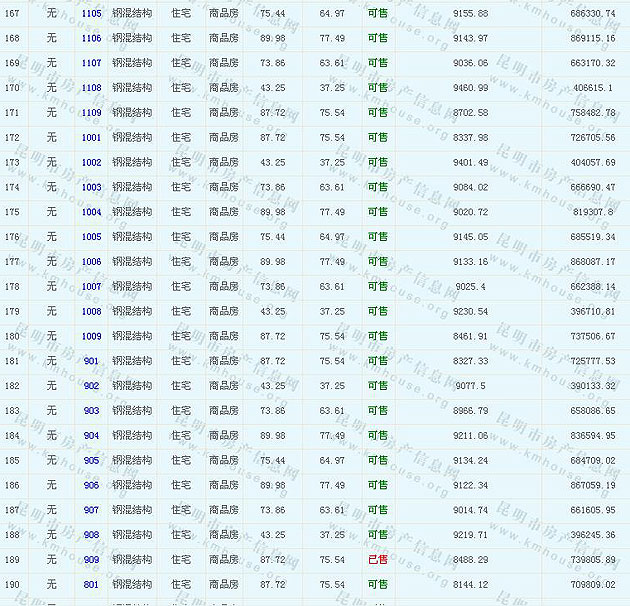Viewport: 630px width, 606px height.
Task: View room 1004 details
Action: tap(91, 212)
